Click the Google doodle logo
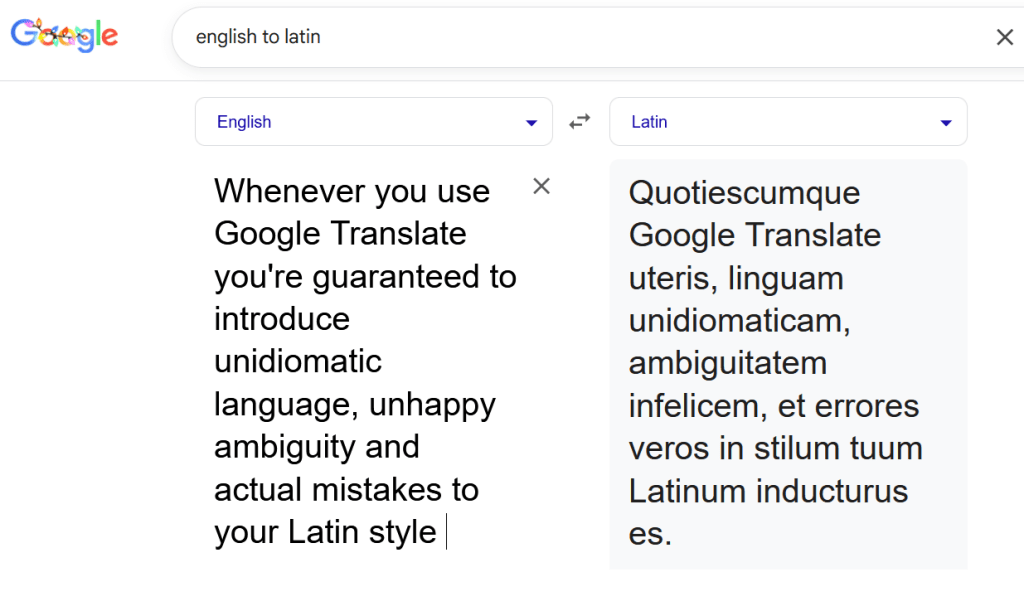Image resolution: width=1024 pixels, height=611 pixels. [x=64, y=36]
